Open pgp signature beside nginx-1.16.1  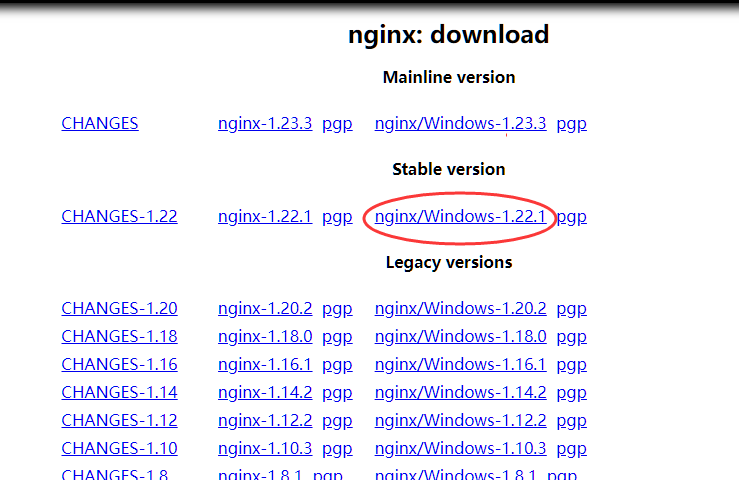coord(337,365)
